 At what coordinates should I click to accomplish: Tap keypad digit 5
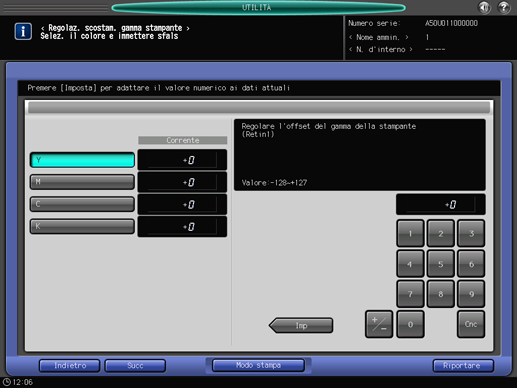(441, 264)
